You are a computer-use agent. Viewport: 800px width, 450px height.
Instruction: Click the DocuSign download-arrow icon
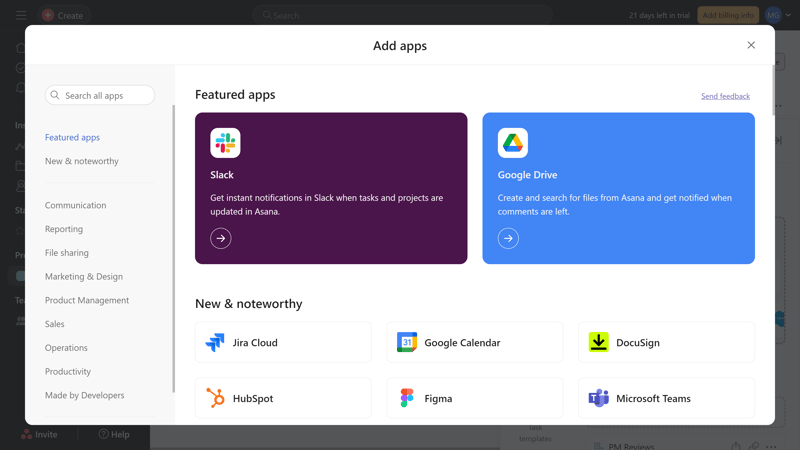[598, 342]
